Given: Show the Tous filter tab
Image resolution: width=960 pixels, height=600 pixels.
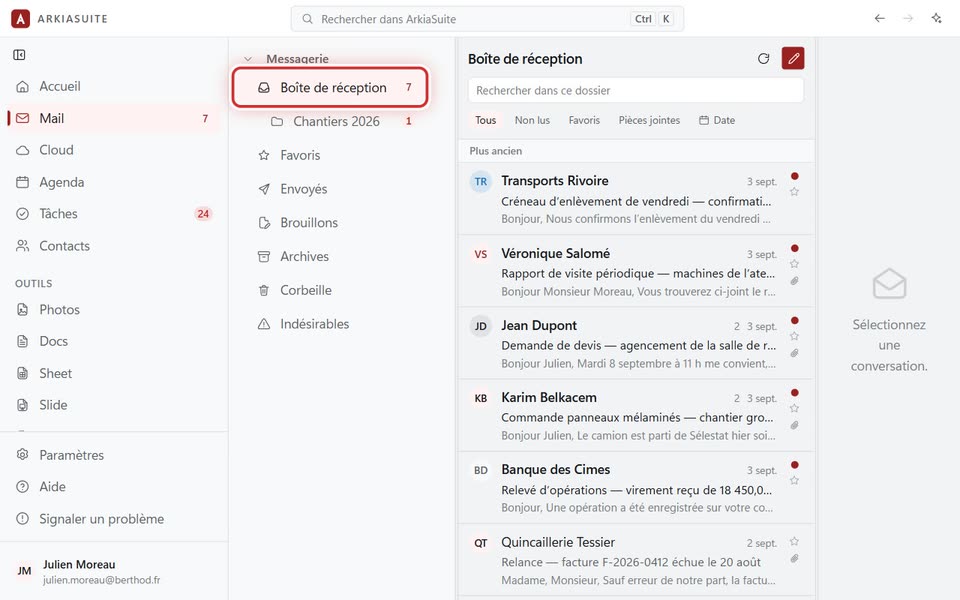Looking at the screenshot, I should coord(486,121).
